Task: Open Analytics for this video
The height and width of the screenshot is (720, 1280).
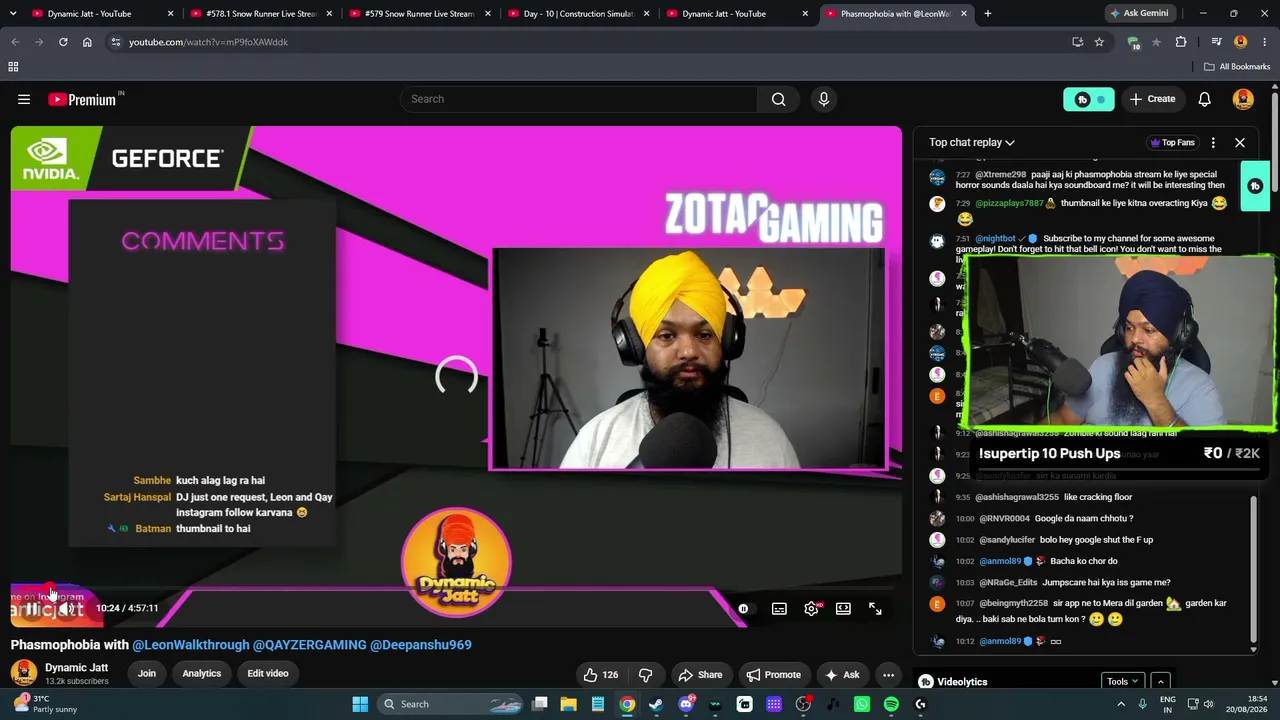Action: 202,674
